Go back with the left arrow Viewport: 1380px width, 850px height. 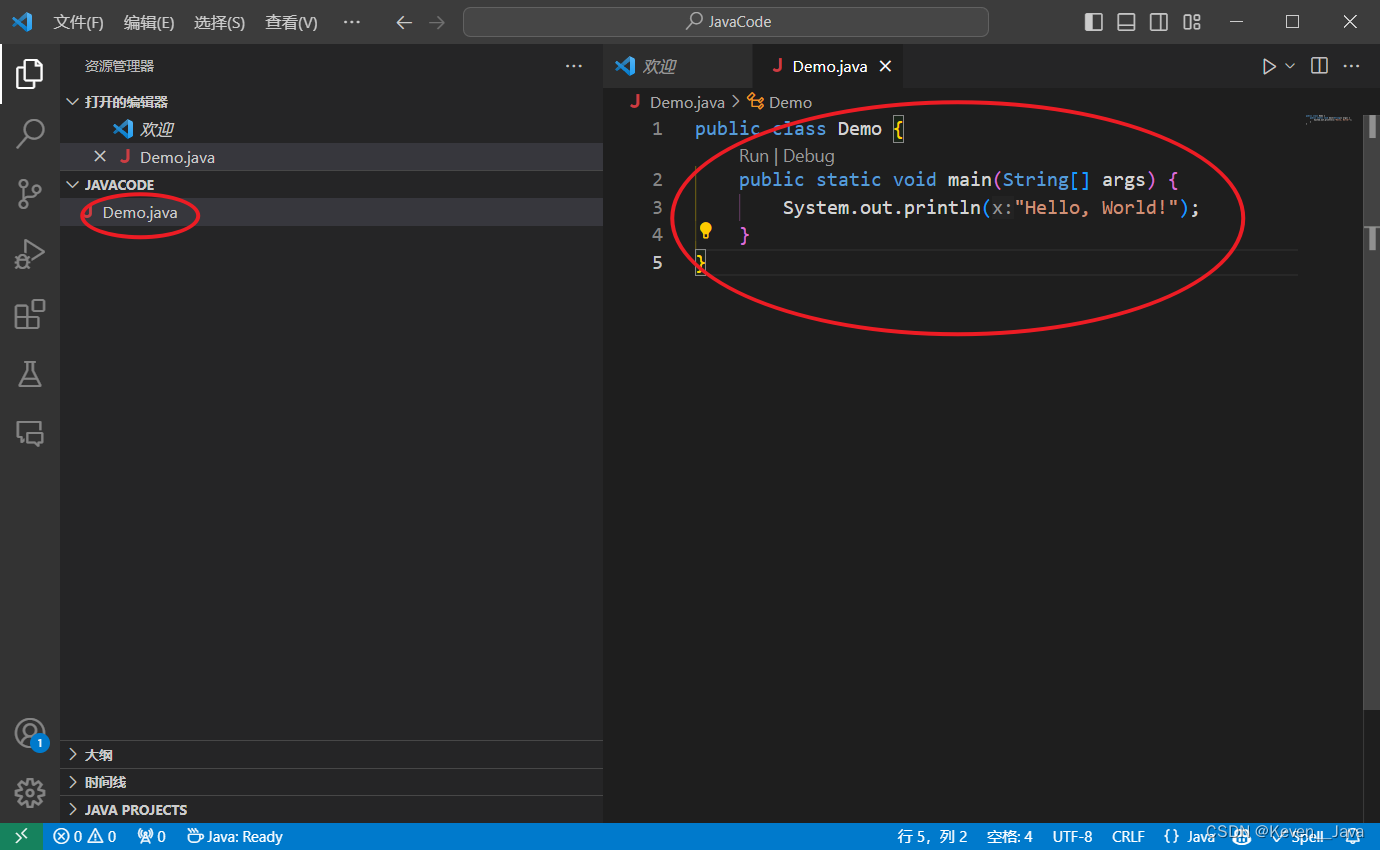(404, 22)
